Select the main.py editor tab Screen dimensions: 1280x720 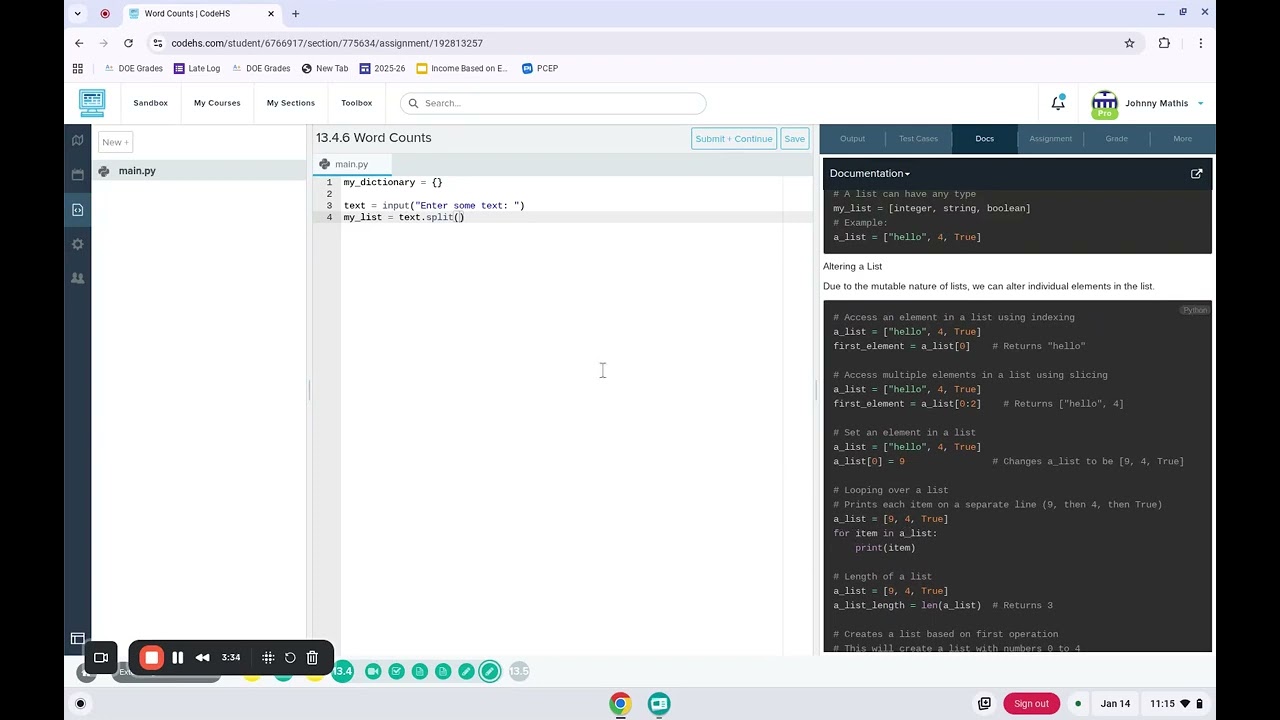coord(351,164)
